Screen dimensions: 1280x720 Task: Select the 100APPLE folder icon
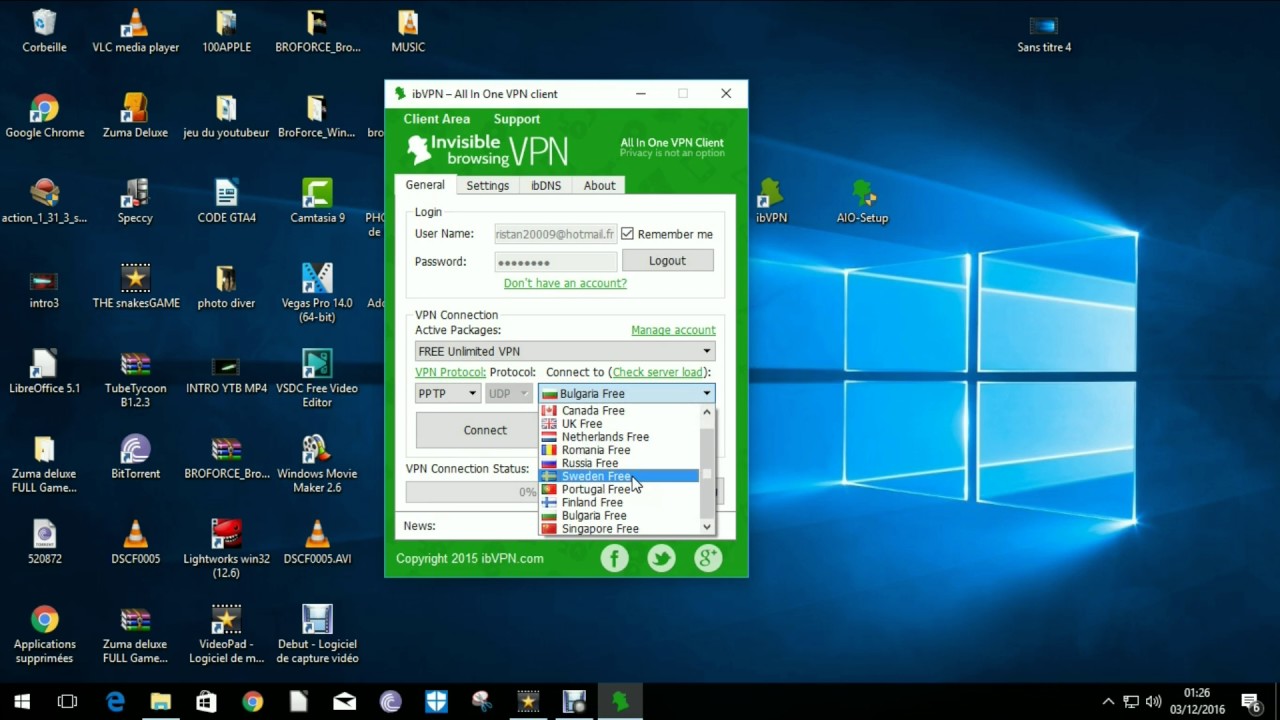tap(226, 31)
